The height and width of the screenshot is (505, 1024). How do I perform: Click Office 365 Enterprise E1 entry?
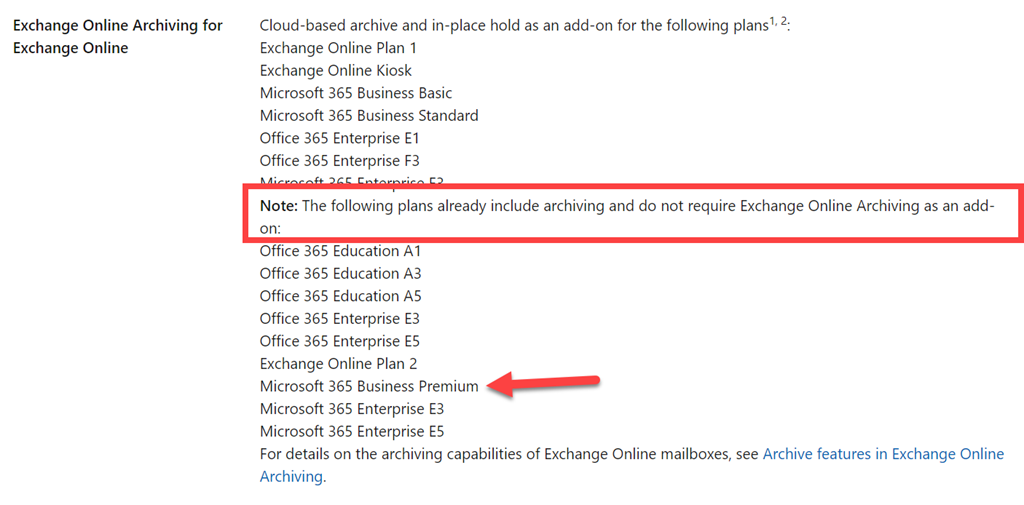(339, 138)
